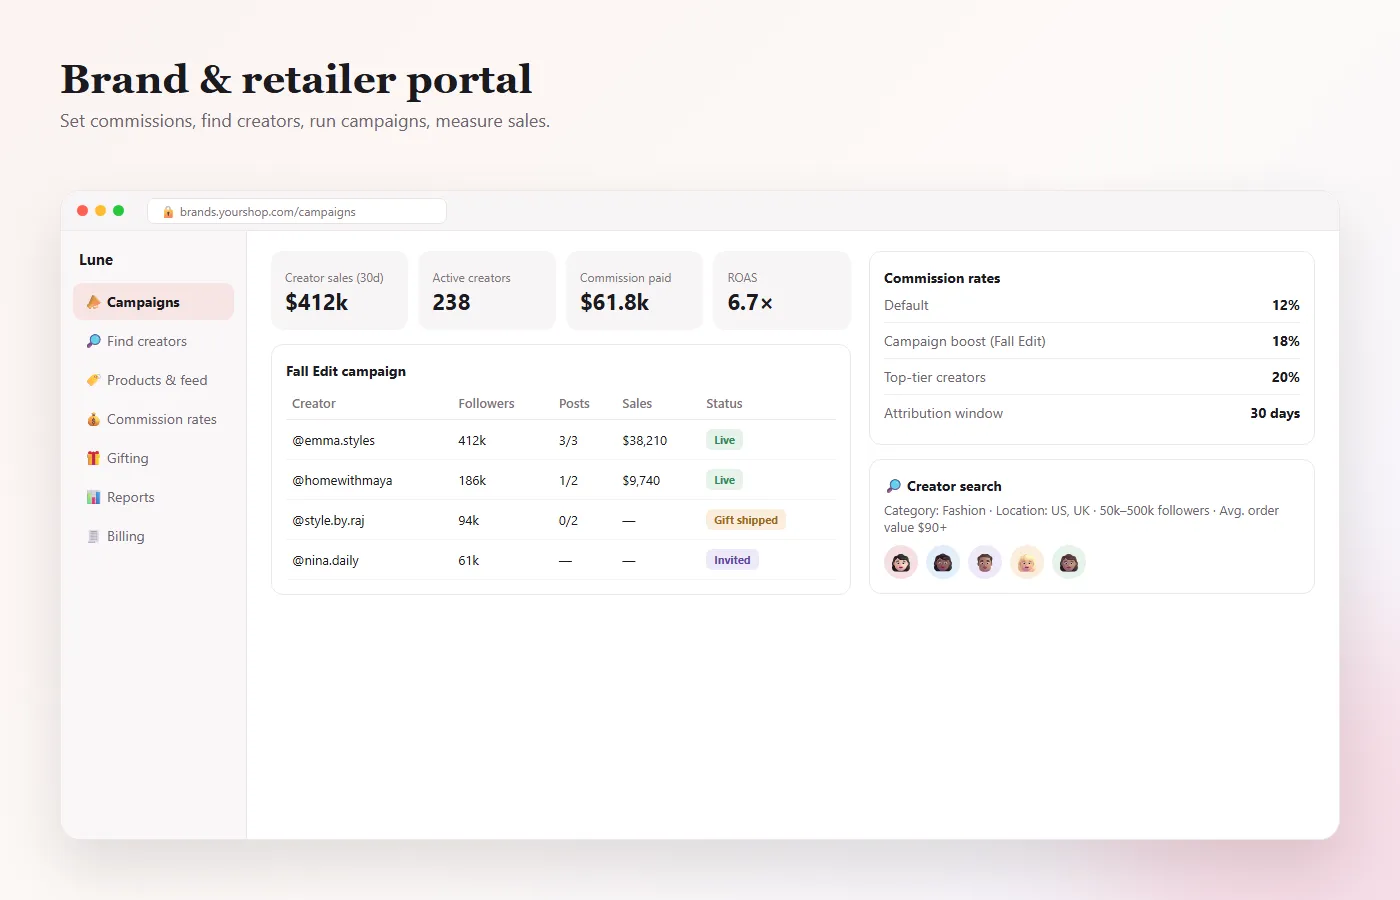Click the 186k followers cell
1400x900 pixels.
(x=472, y=481)
